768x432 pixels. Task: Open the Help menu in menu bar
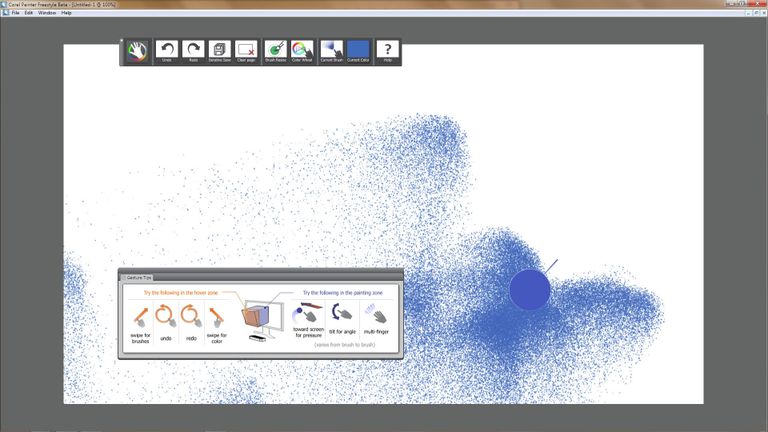66,13
